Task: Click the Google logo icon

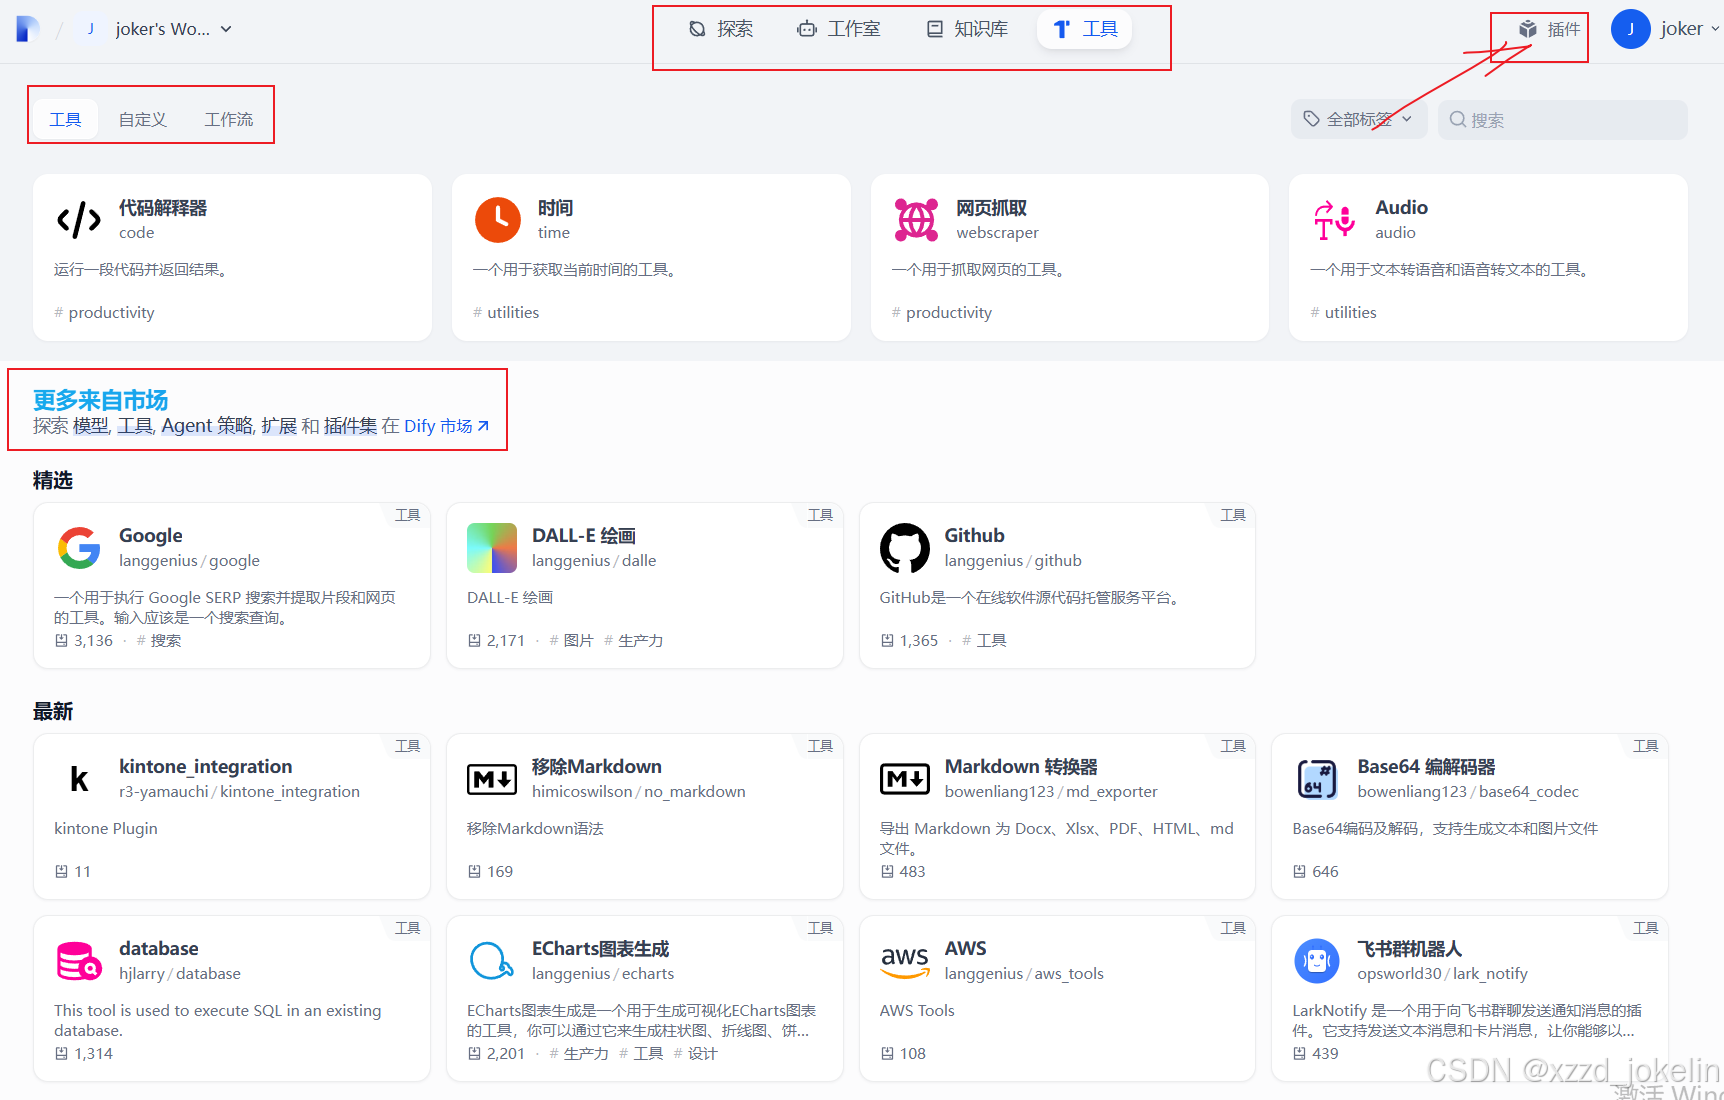Action: (x=79, y=548)
